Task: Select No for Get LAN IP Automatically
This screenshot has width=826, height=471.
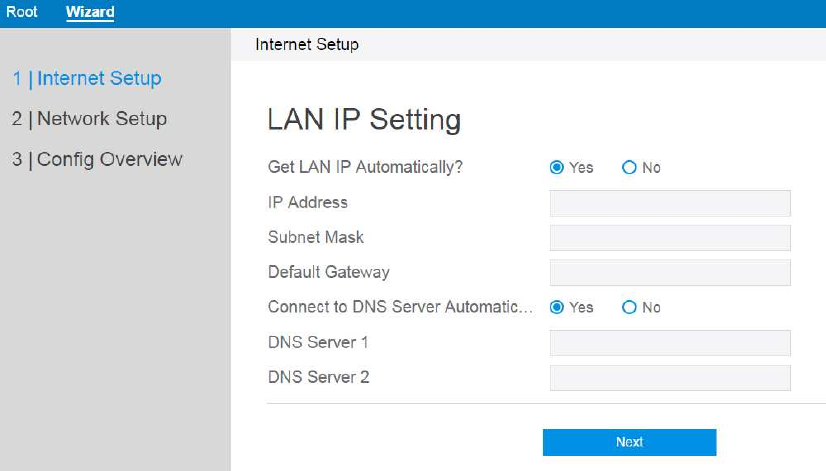Action: point(630,168)
